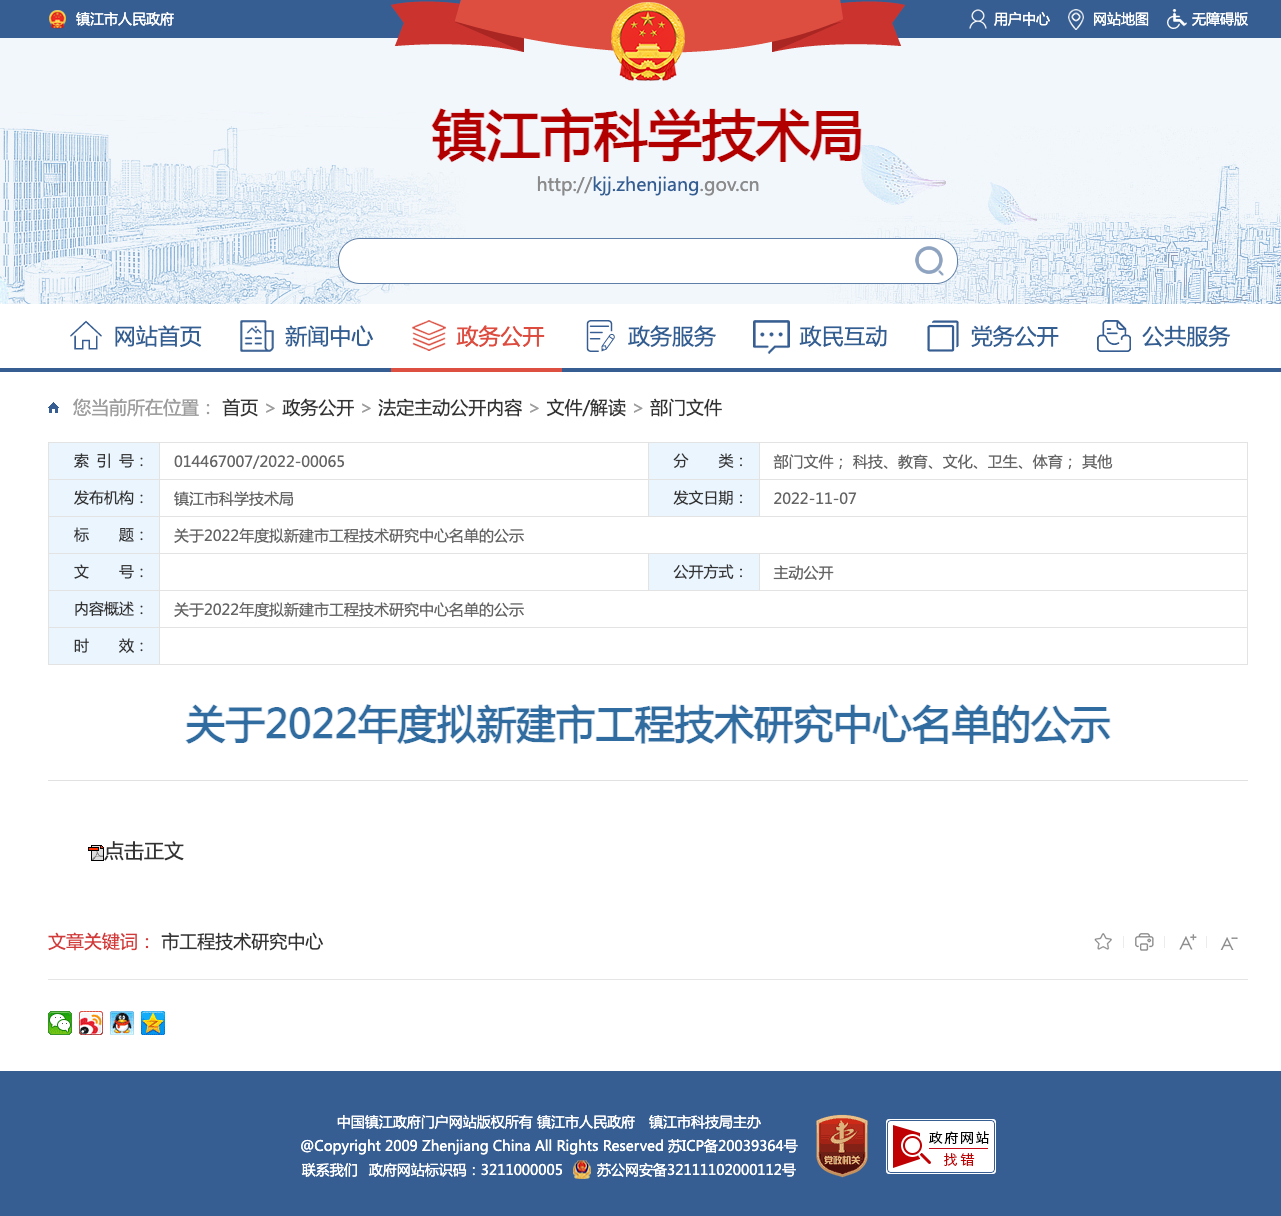Increase font size with A+ icon

coord(1187,942)
